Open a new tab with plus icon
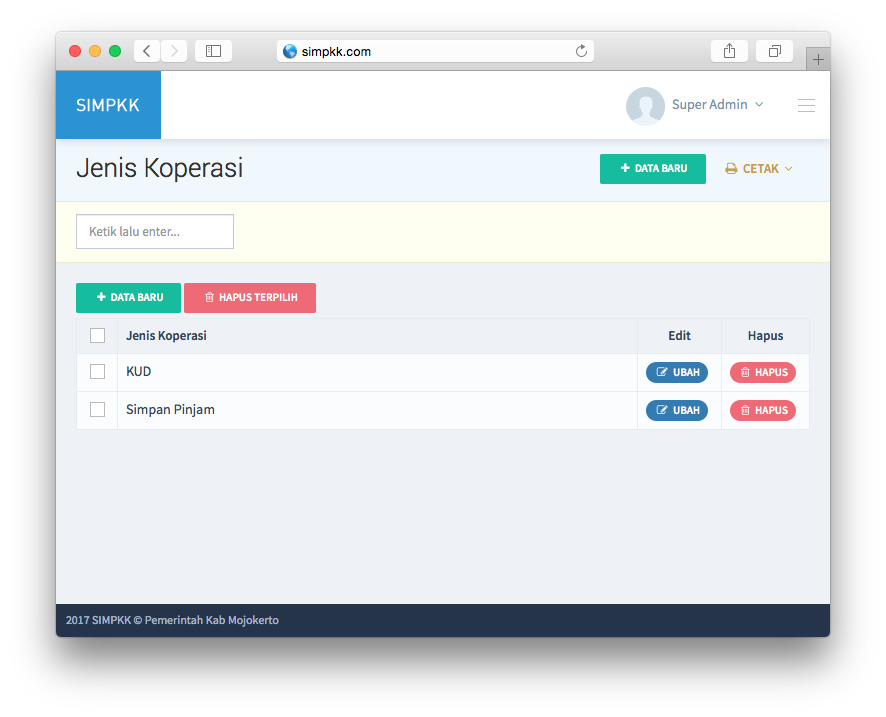Image resolution: width=886 pixels, height=717 pixels. click(817, 60)
